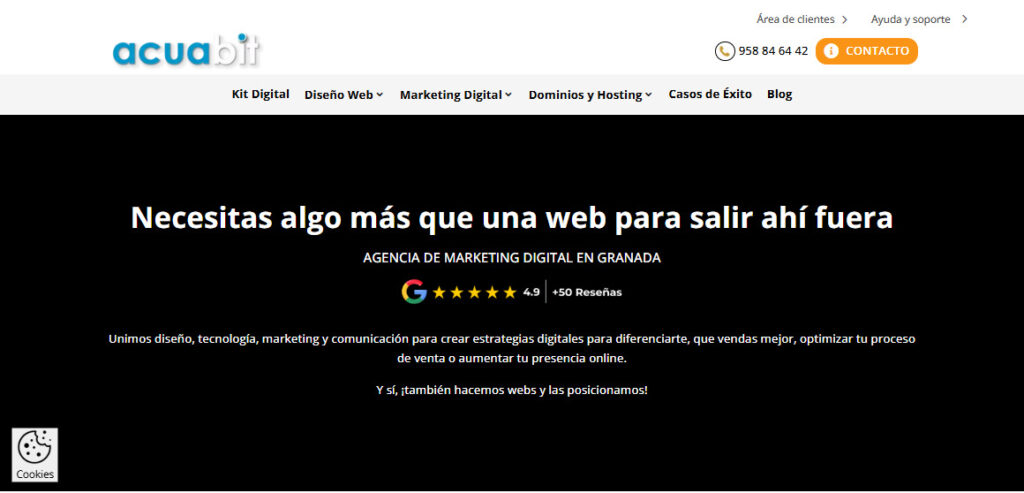Viewport: 1024px width, 493px height.
Task: Go to the Kit Digital menu item
Action: point(260,94)
